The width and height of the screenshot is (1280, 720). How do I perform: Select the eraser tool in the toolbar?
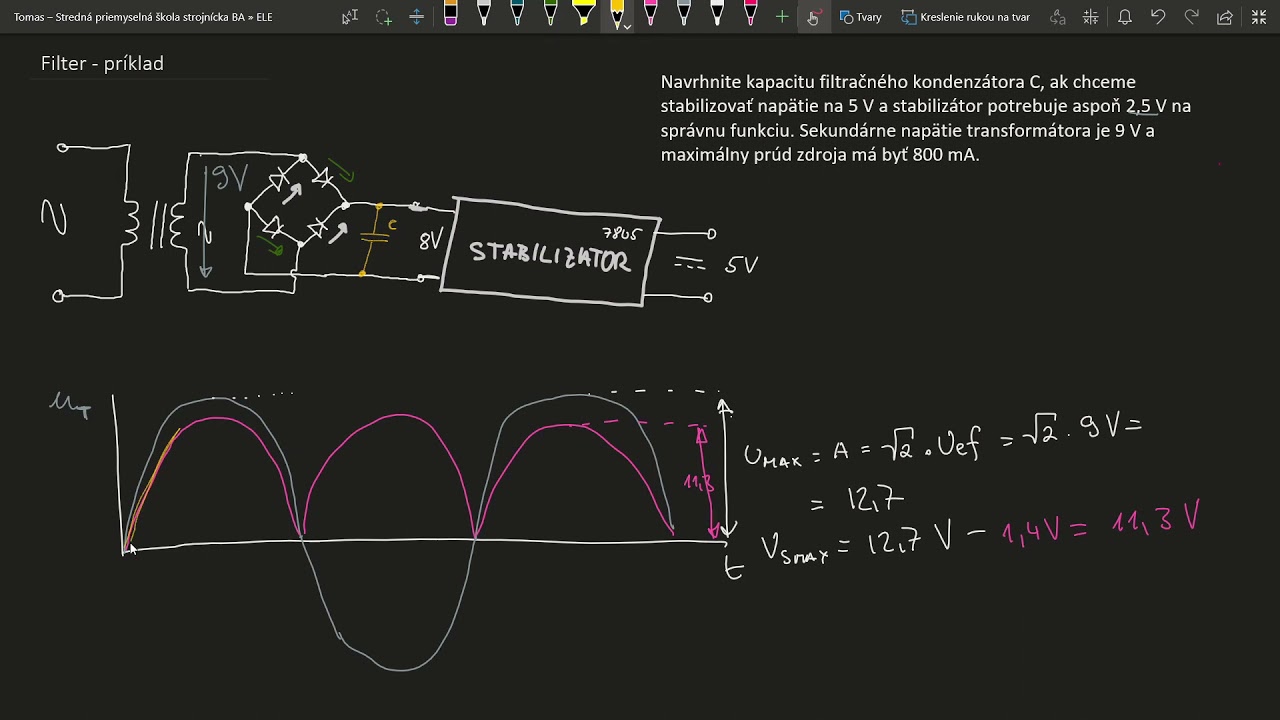tap(450, 16)
